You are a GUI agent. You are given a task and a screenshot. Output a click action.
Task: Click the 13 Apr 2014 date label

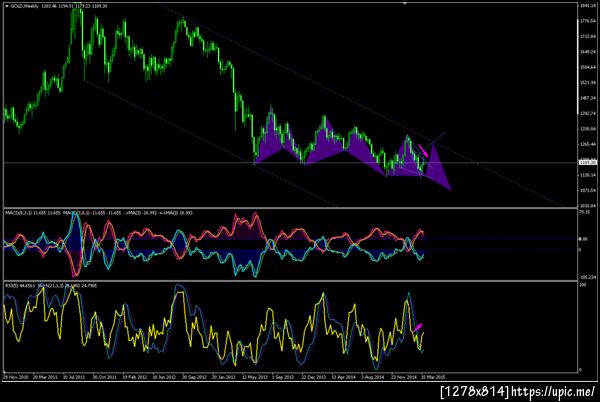[343, 377]
